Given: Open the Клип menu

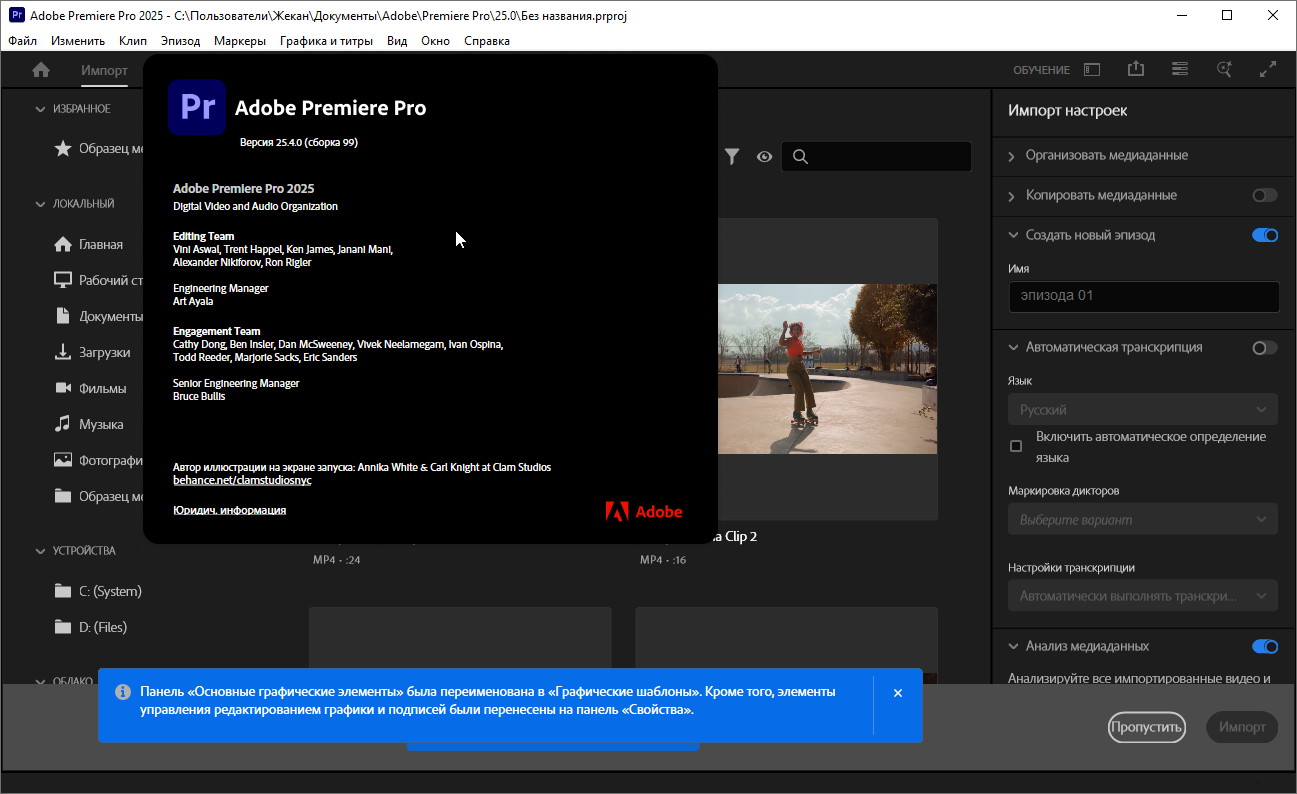Looking at the screenshot, I should (x=132, y=41).
